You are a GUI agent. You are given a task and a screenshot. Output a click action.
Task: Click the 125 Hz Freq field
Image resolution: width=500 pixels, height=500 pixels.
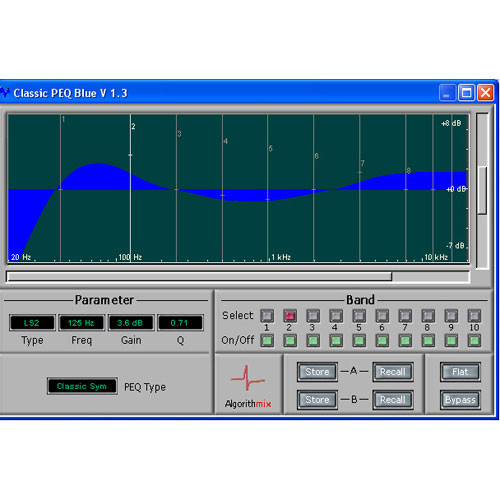pyautogui.click(x=82, y=323)
